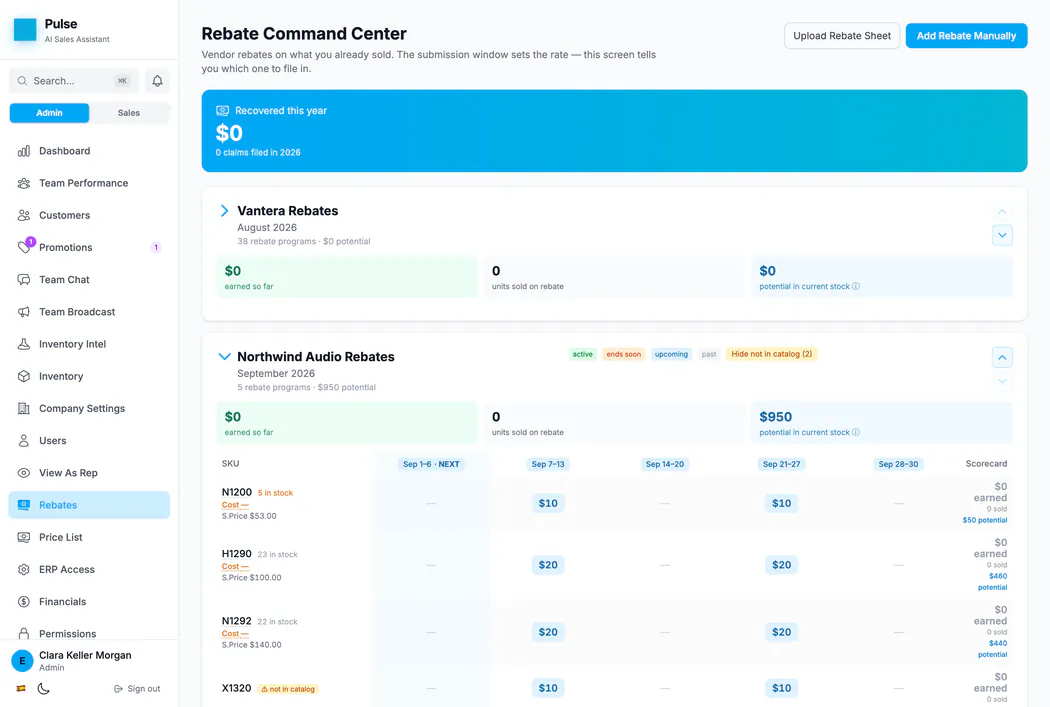Open Team Performance page
Screen dimensions: 1050x707
click(89, 183)
